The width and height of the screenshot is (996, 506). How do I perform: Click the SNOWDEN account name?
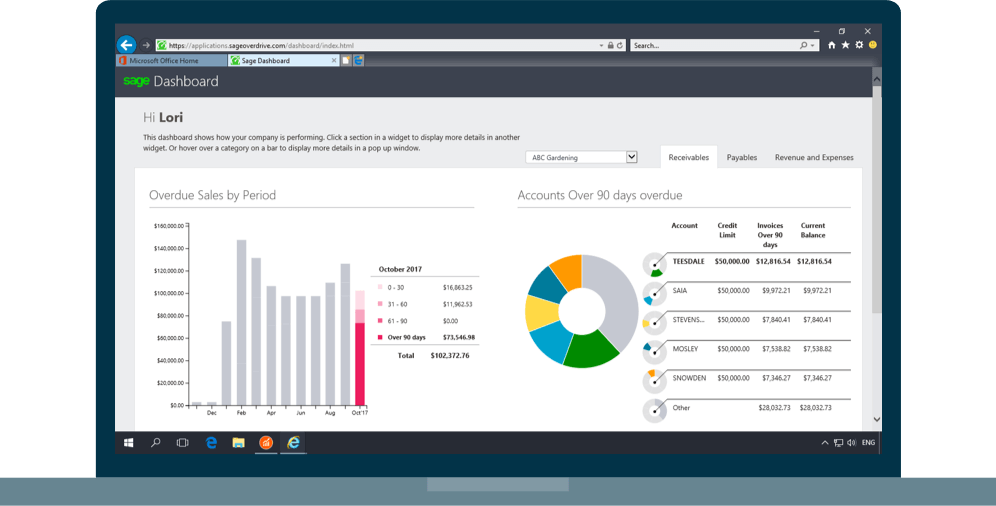point(689,378)
